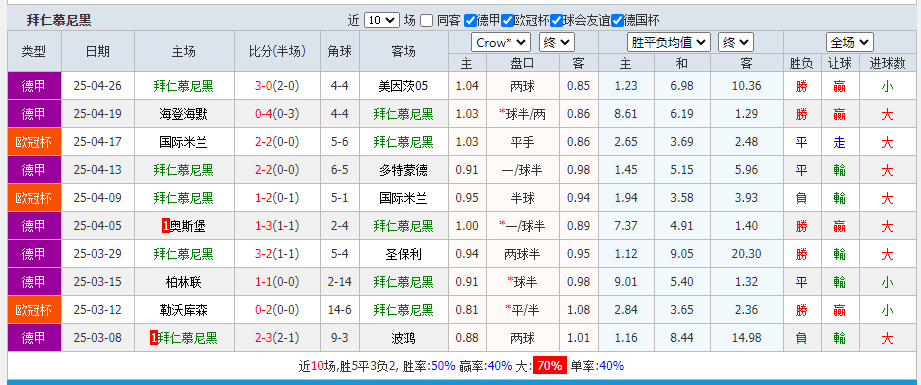Click the 1-3(1-1) score

(x=277, y=226)
